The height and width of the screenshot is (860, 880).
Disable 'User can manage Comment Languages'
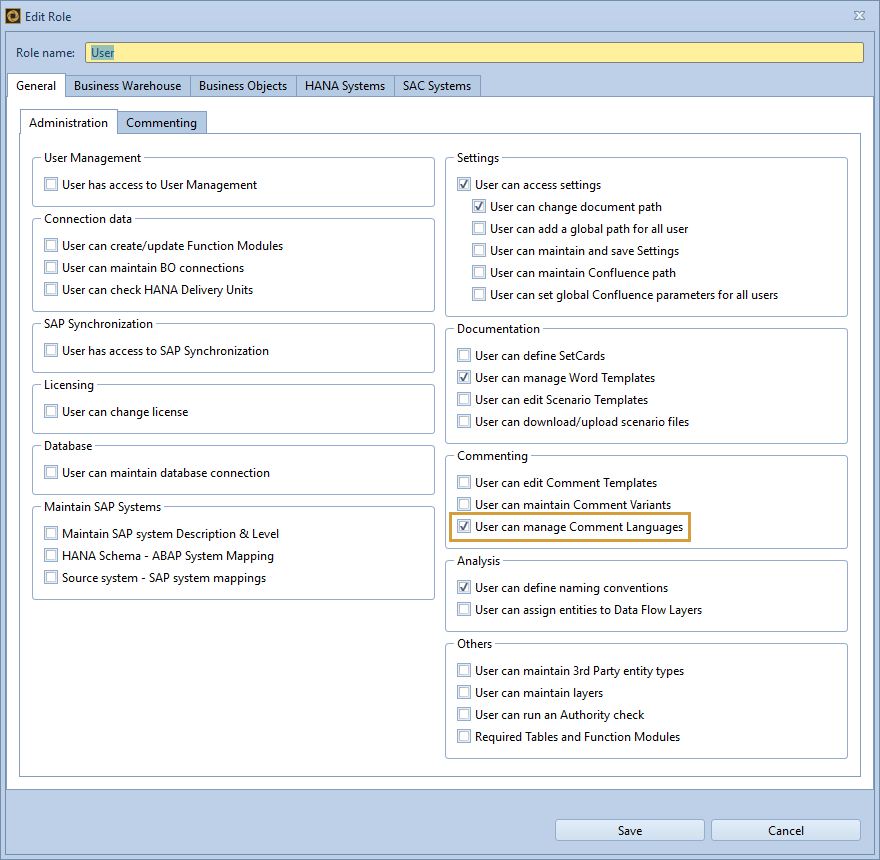click(x=464, y=526)
